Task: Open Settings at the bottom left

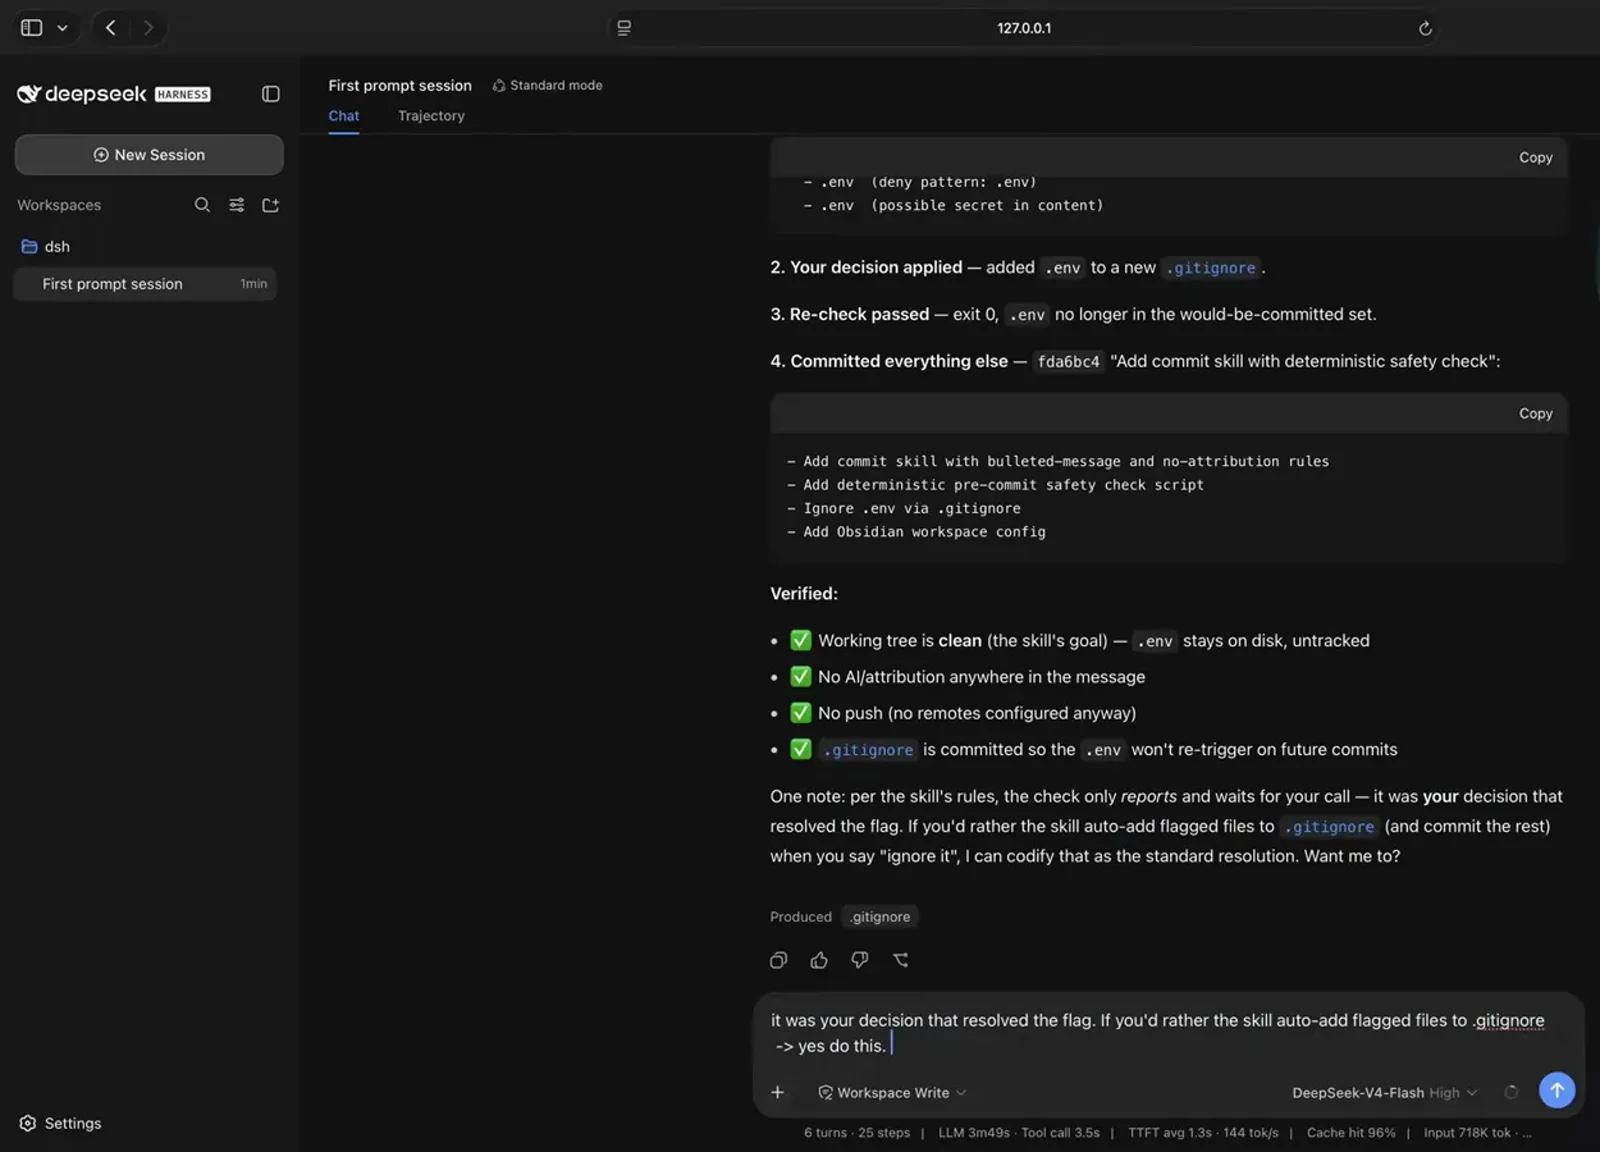Action: coord(60,1123)
